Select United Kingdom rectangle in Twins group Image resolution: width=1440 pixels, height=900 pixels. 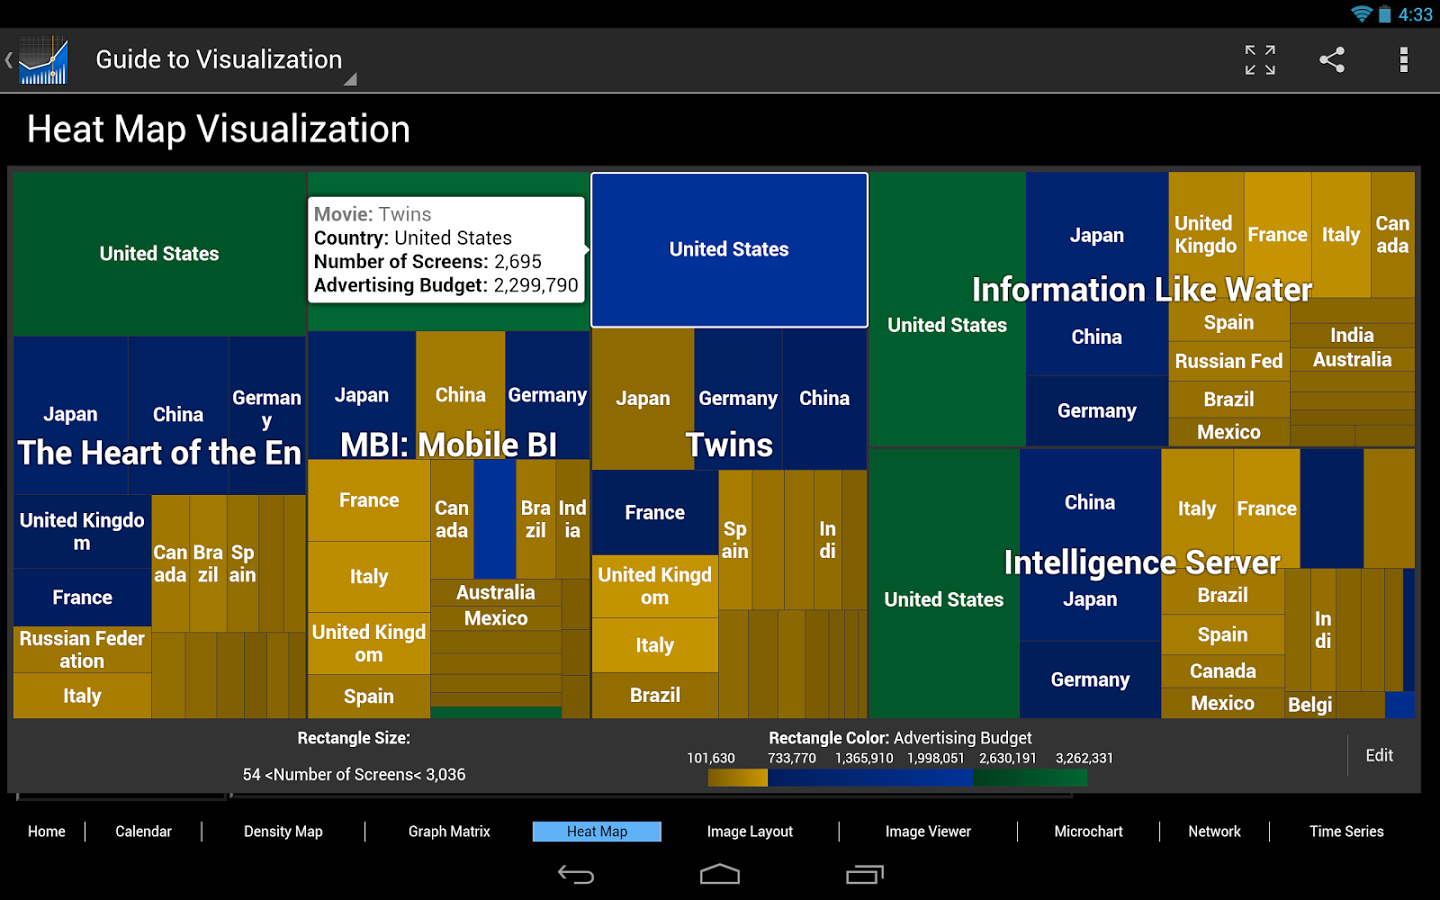[655, 586]
